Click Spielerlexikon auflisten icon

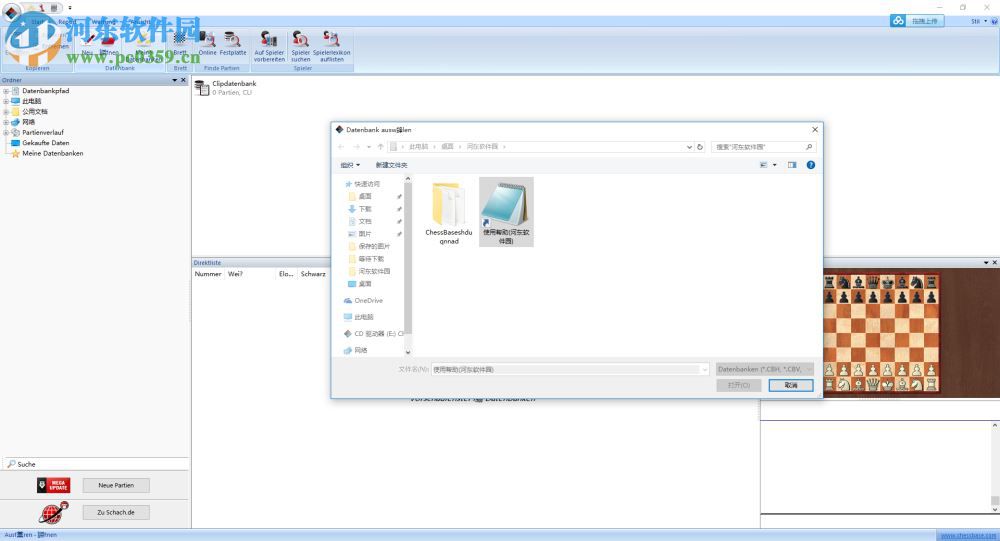point(332,46)
